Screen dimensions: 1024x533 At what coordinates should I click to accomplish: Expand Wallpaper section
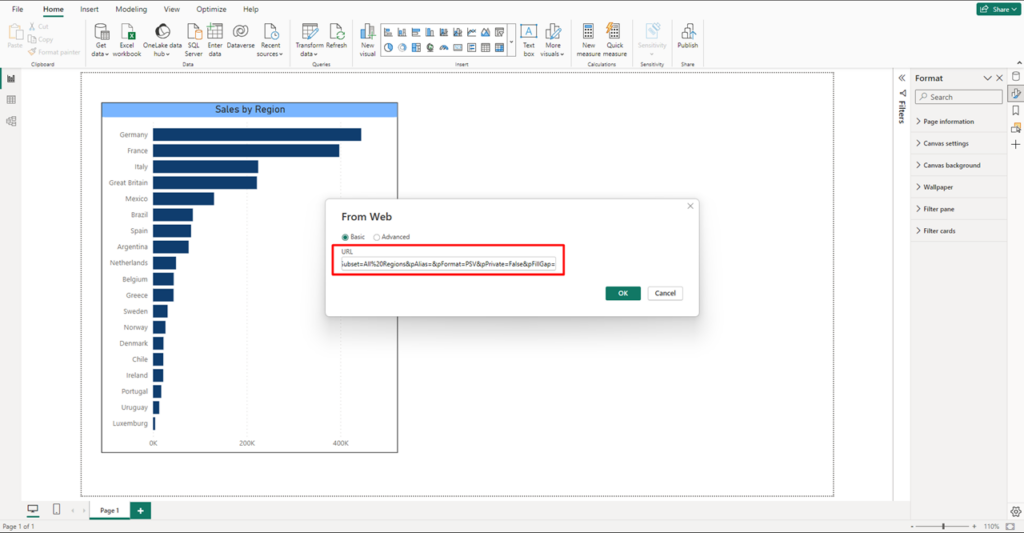pyautogui.click(x=959, y=187)
